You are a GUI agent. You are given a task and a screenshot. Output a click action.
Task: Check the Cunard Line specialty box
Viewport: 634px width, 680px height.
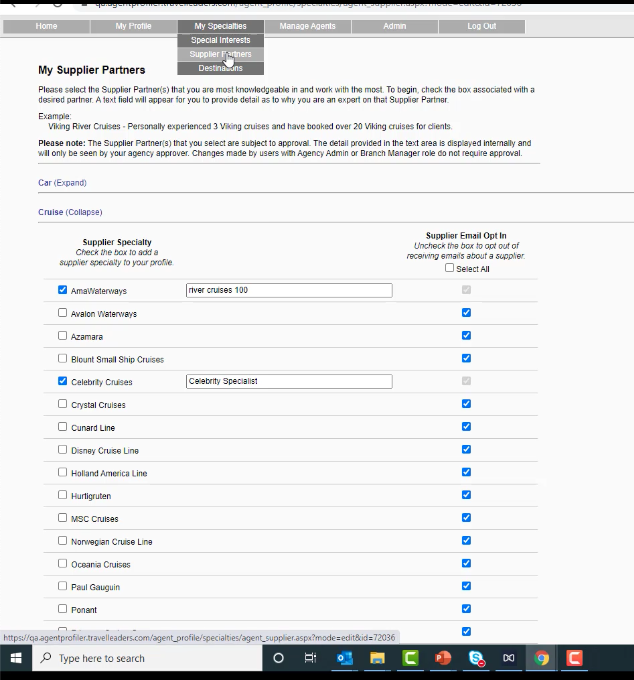tap(62, 427)
